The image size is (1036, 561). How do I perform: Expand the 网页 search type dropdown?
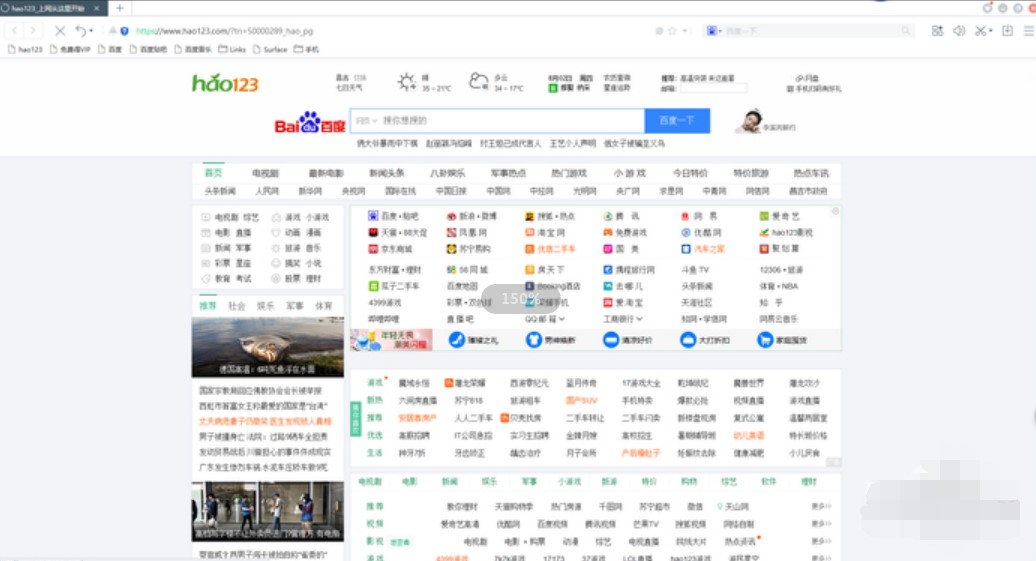pyautogui.click(x=364, y=121)
